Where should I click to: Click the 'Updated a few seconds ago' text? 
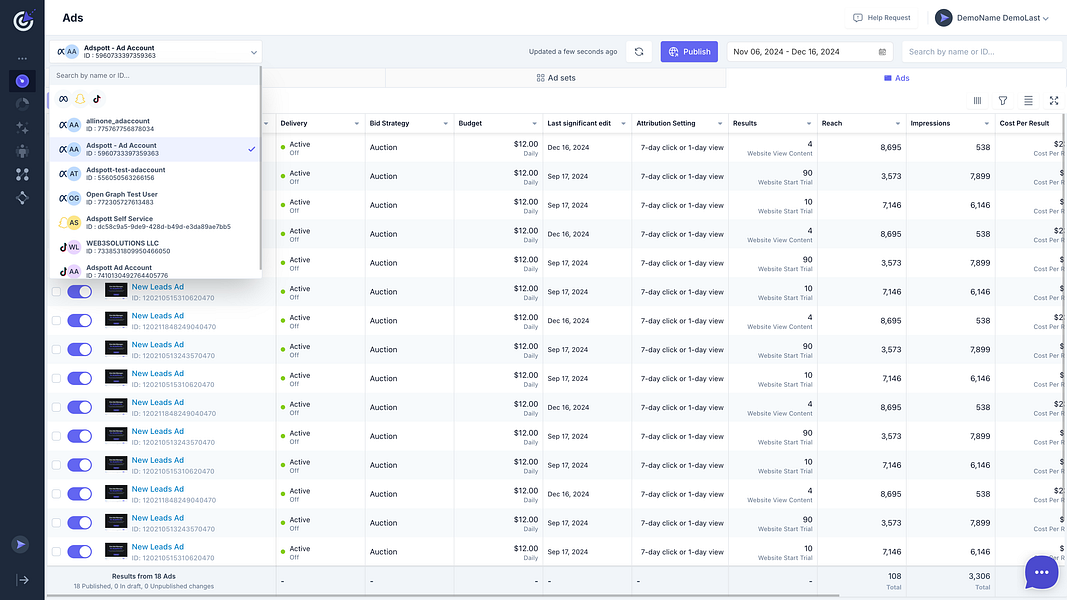573,52
